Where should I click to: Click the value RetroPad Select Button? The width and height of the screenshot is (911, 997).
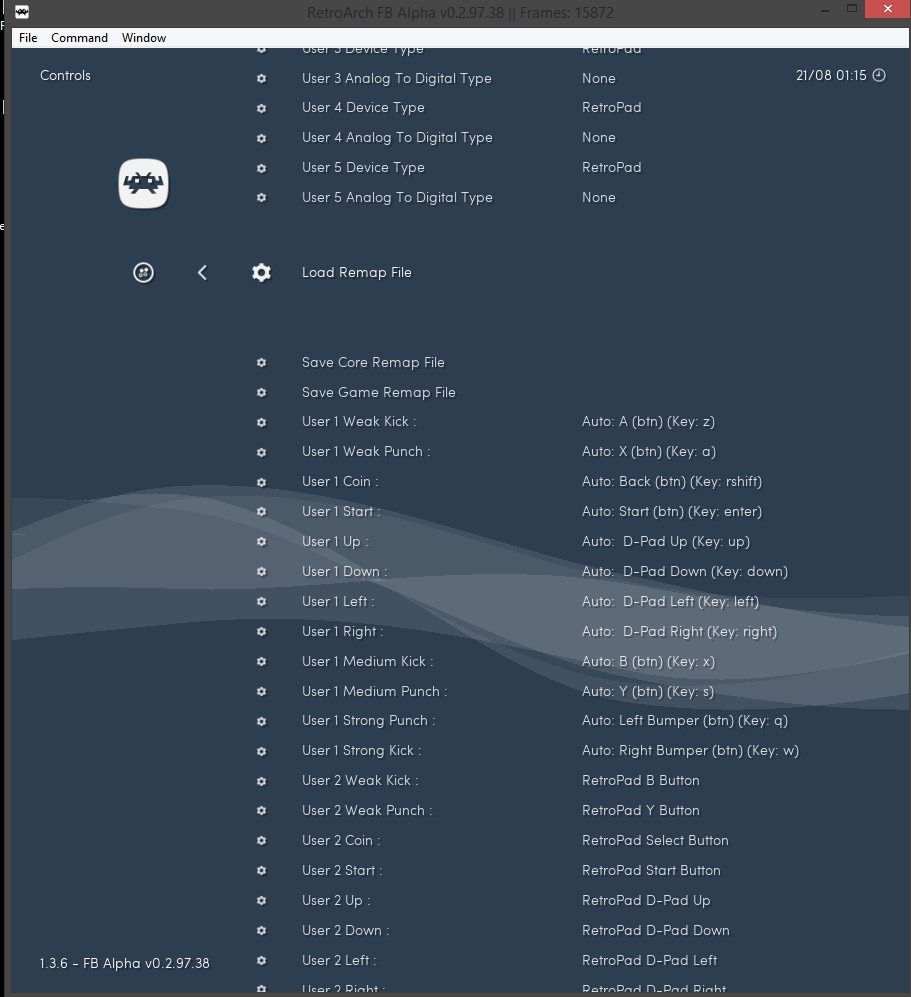click(655, 840)
